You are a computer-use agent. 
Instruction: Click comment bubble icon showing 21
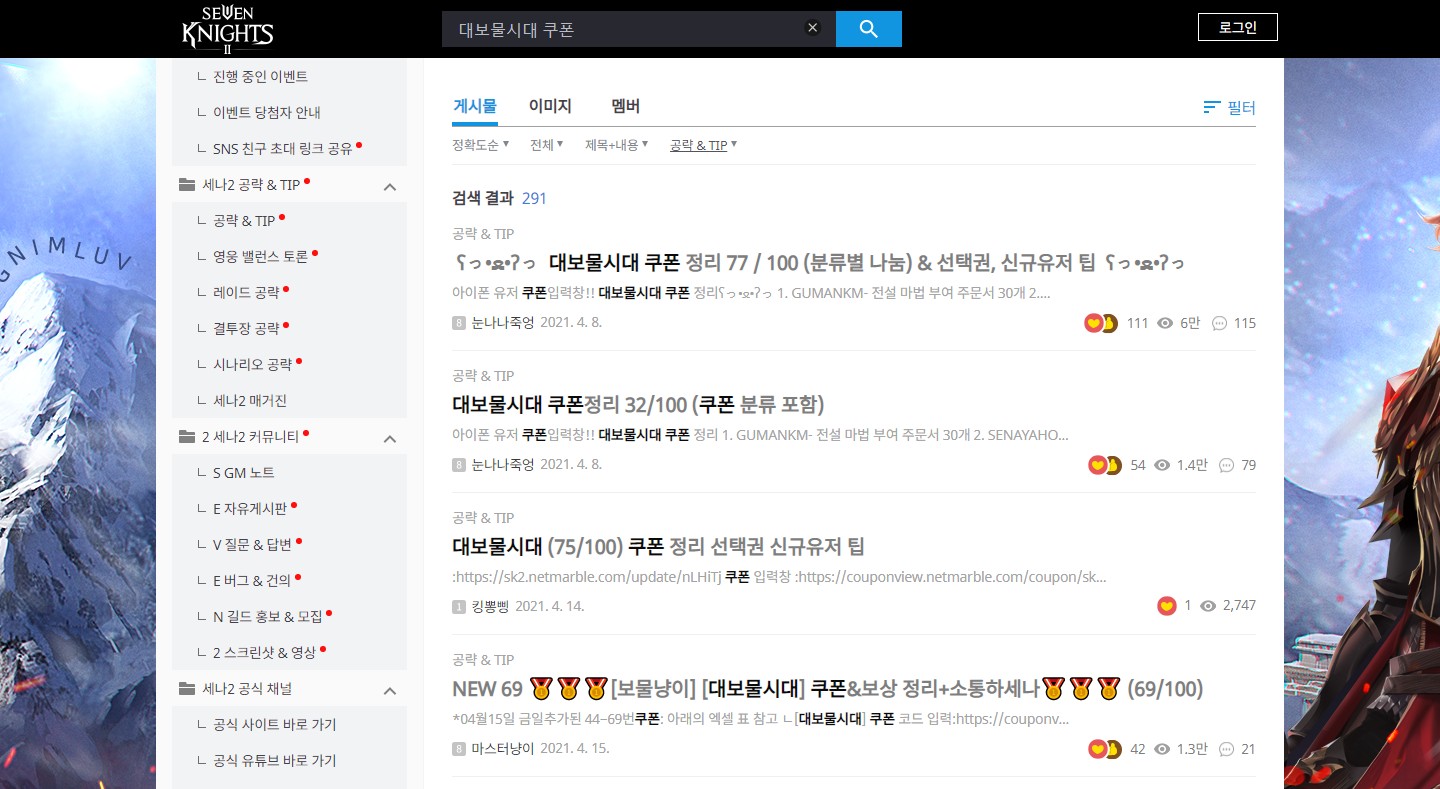tap(1226, 749)
